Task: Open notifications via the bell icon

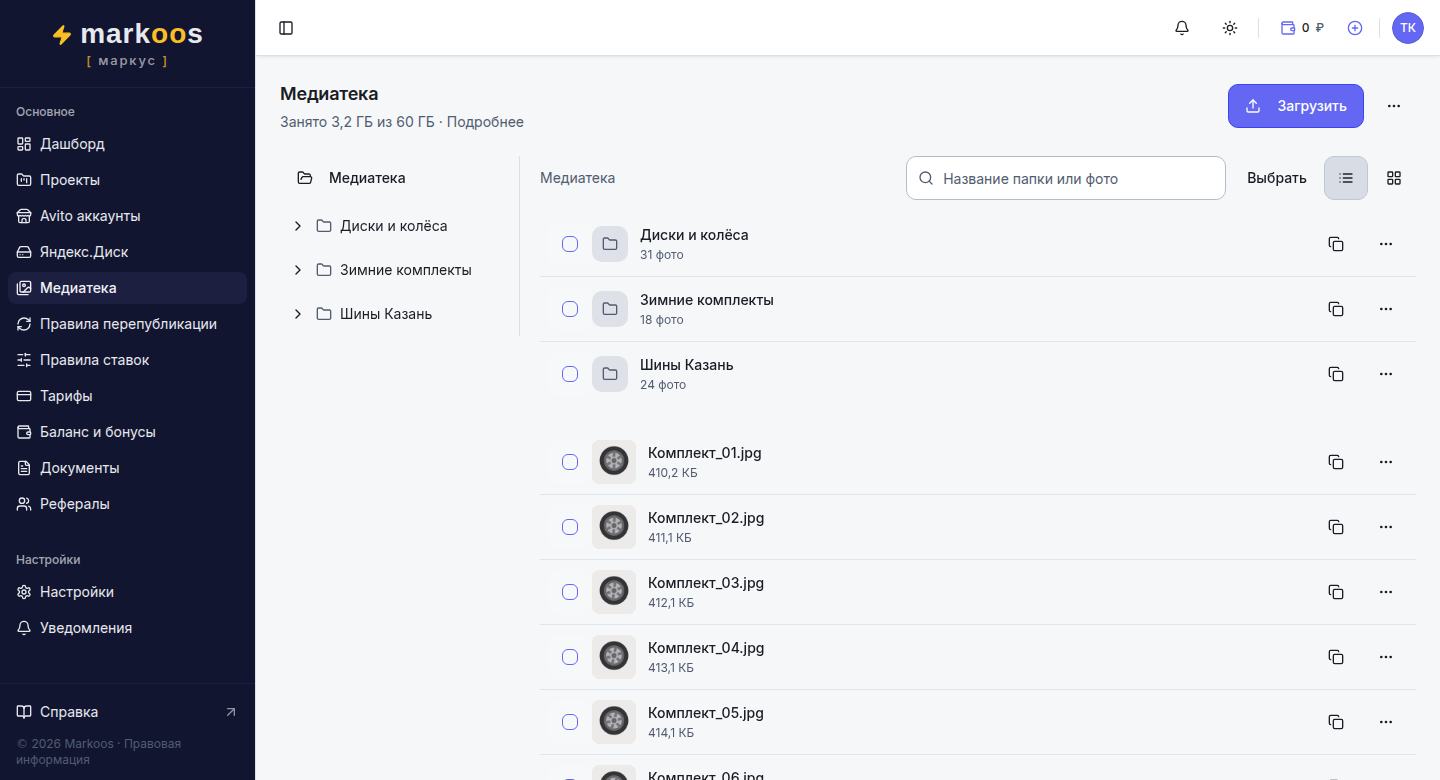Action: (1182, 28)
